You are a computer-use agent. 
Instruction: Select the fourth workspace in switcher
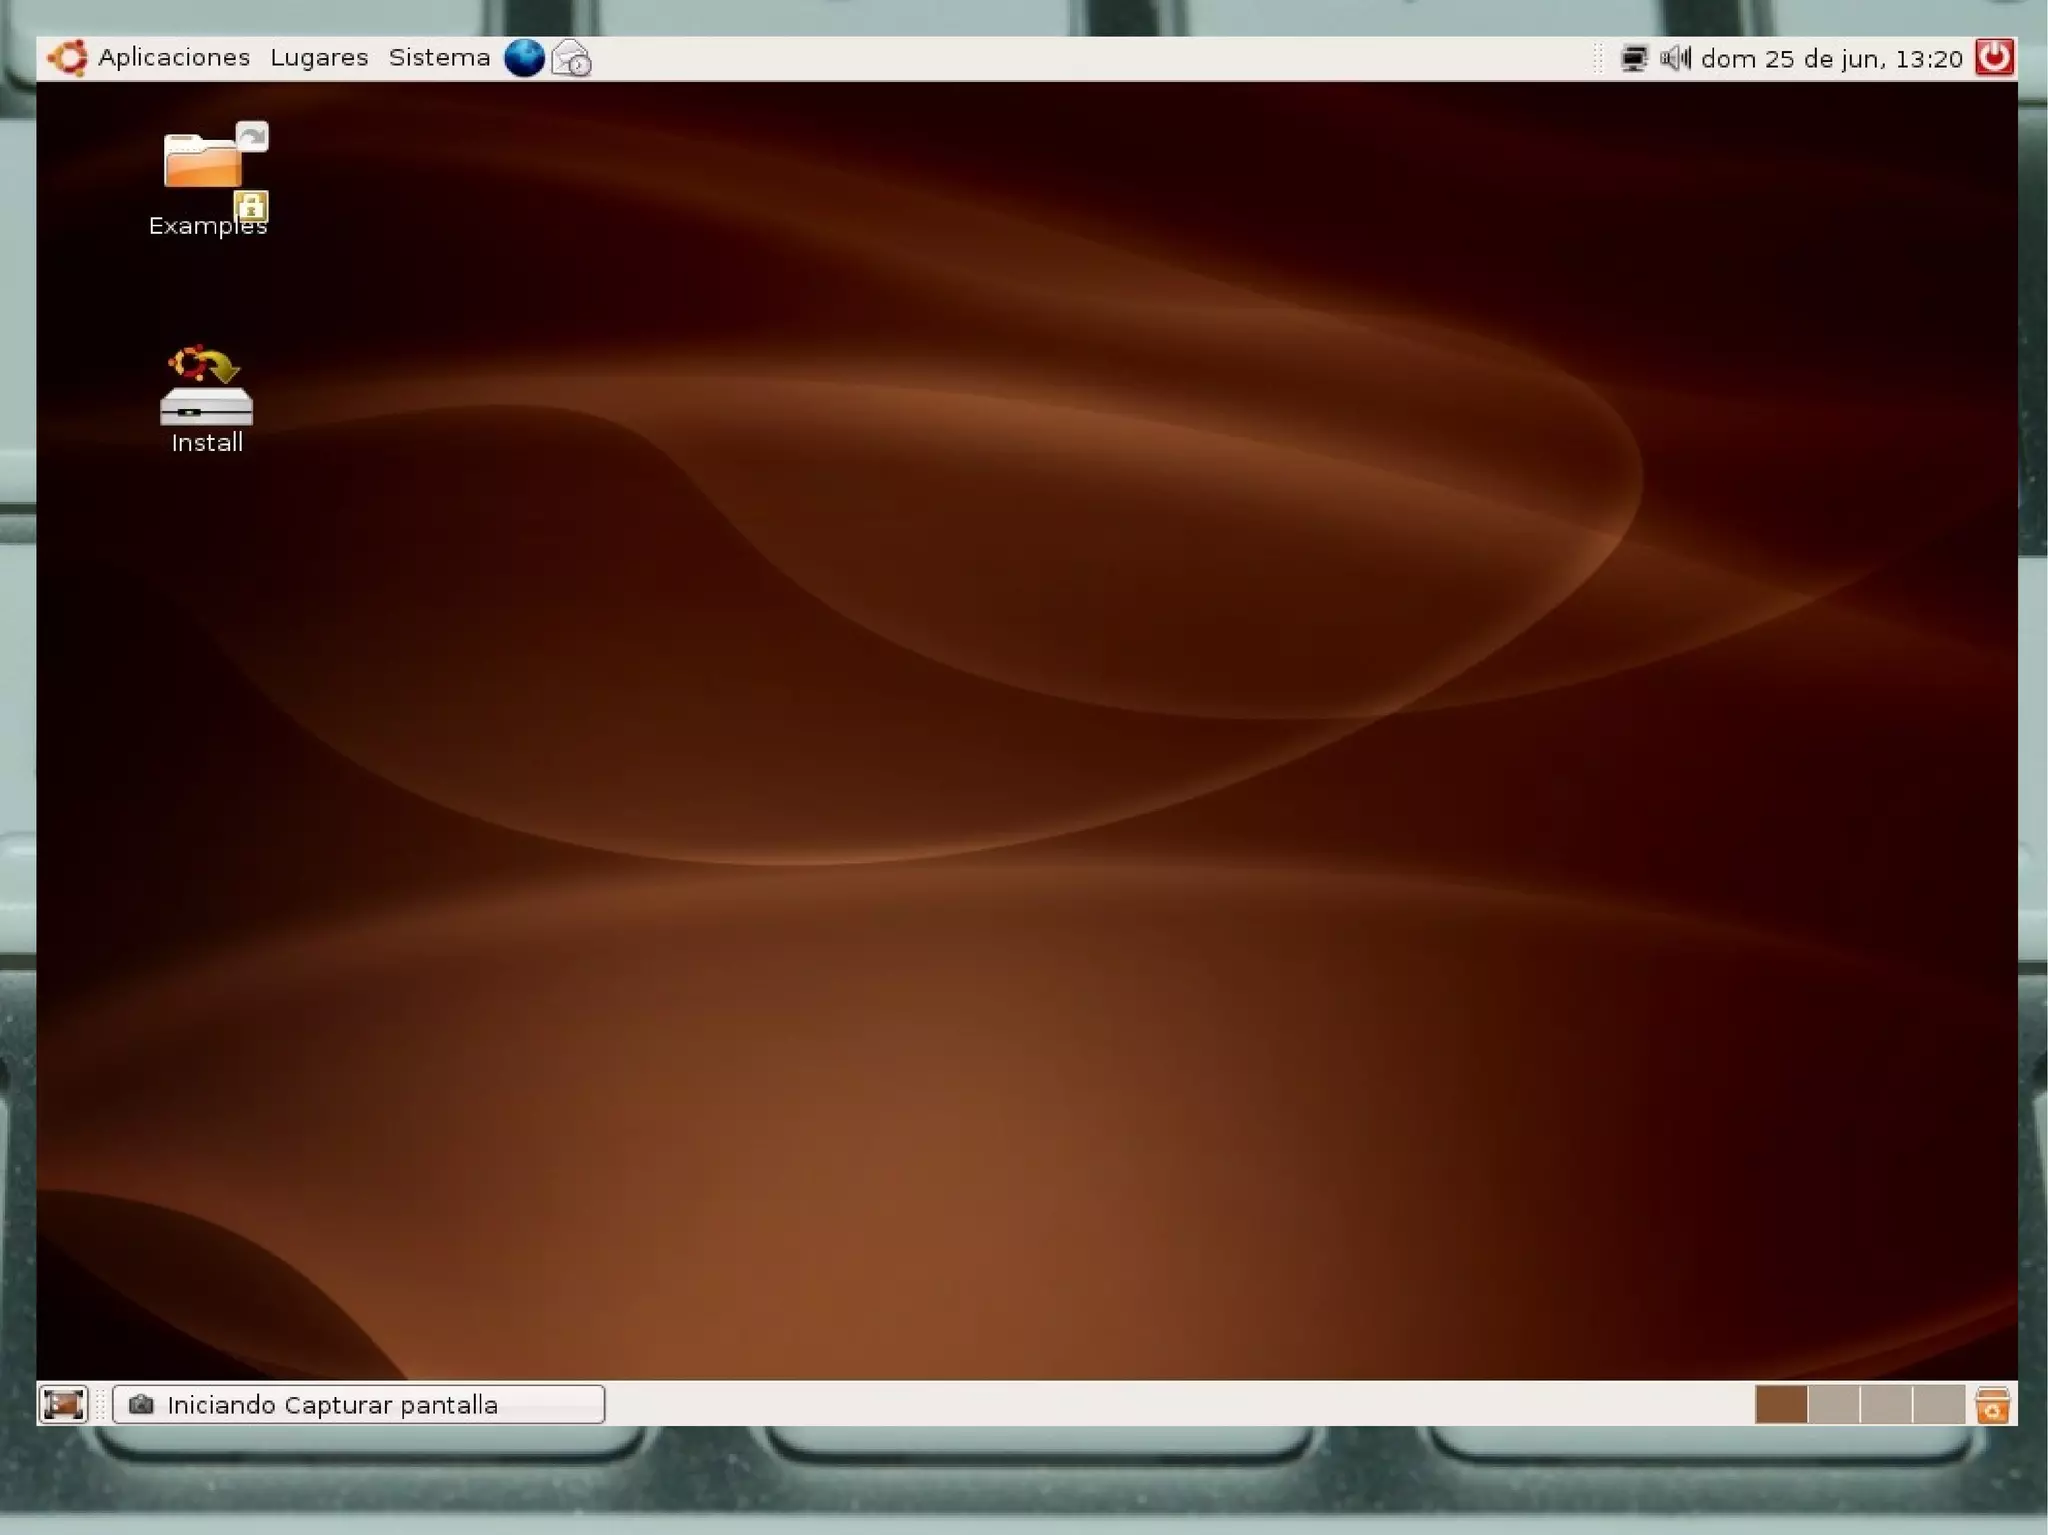click(1938, 1404)
